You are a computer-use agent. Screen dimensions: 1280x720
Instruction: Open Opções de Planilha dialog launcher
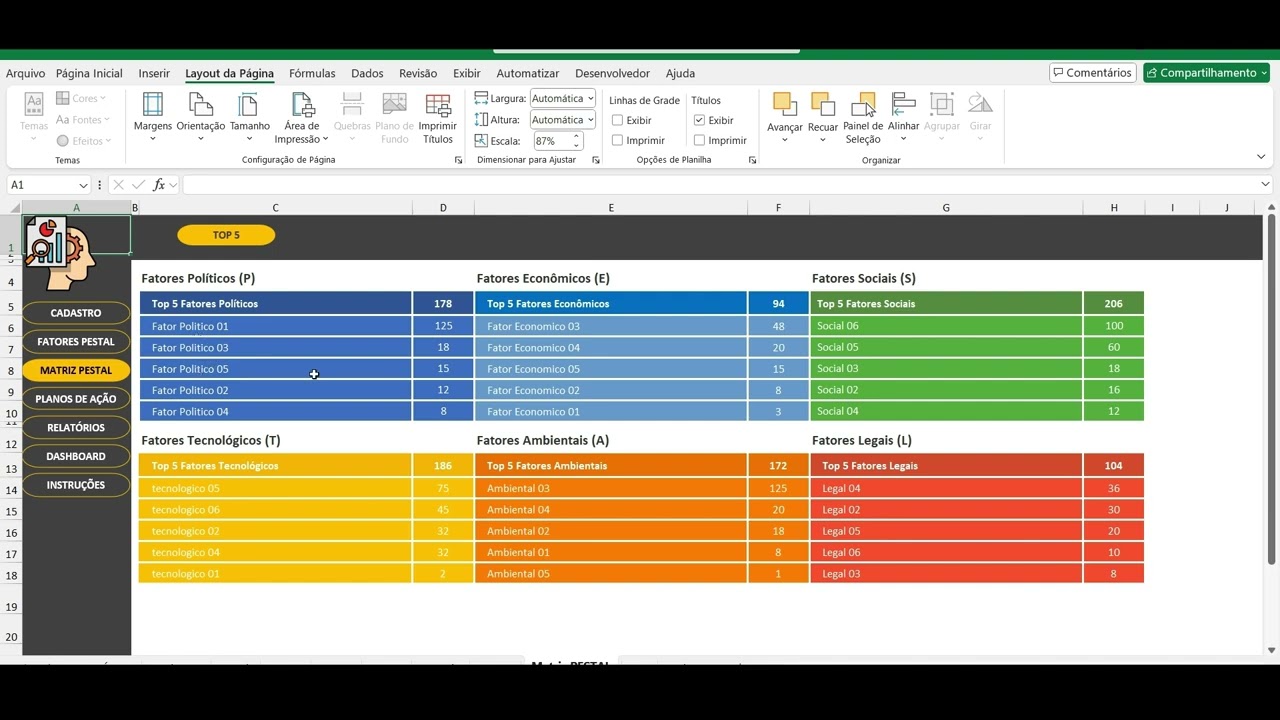click(x=752, y=160)
